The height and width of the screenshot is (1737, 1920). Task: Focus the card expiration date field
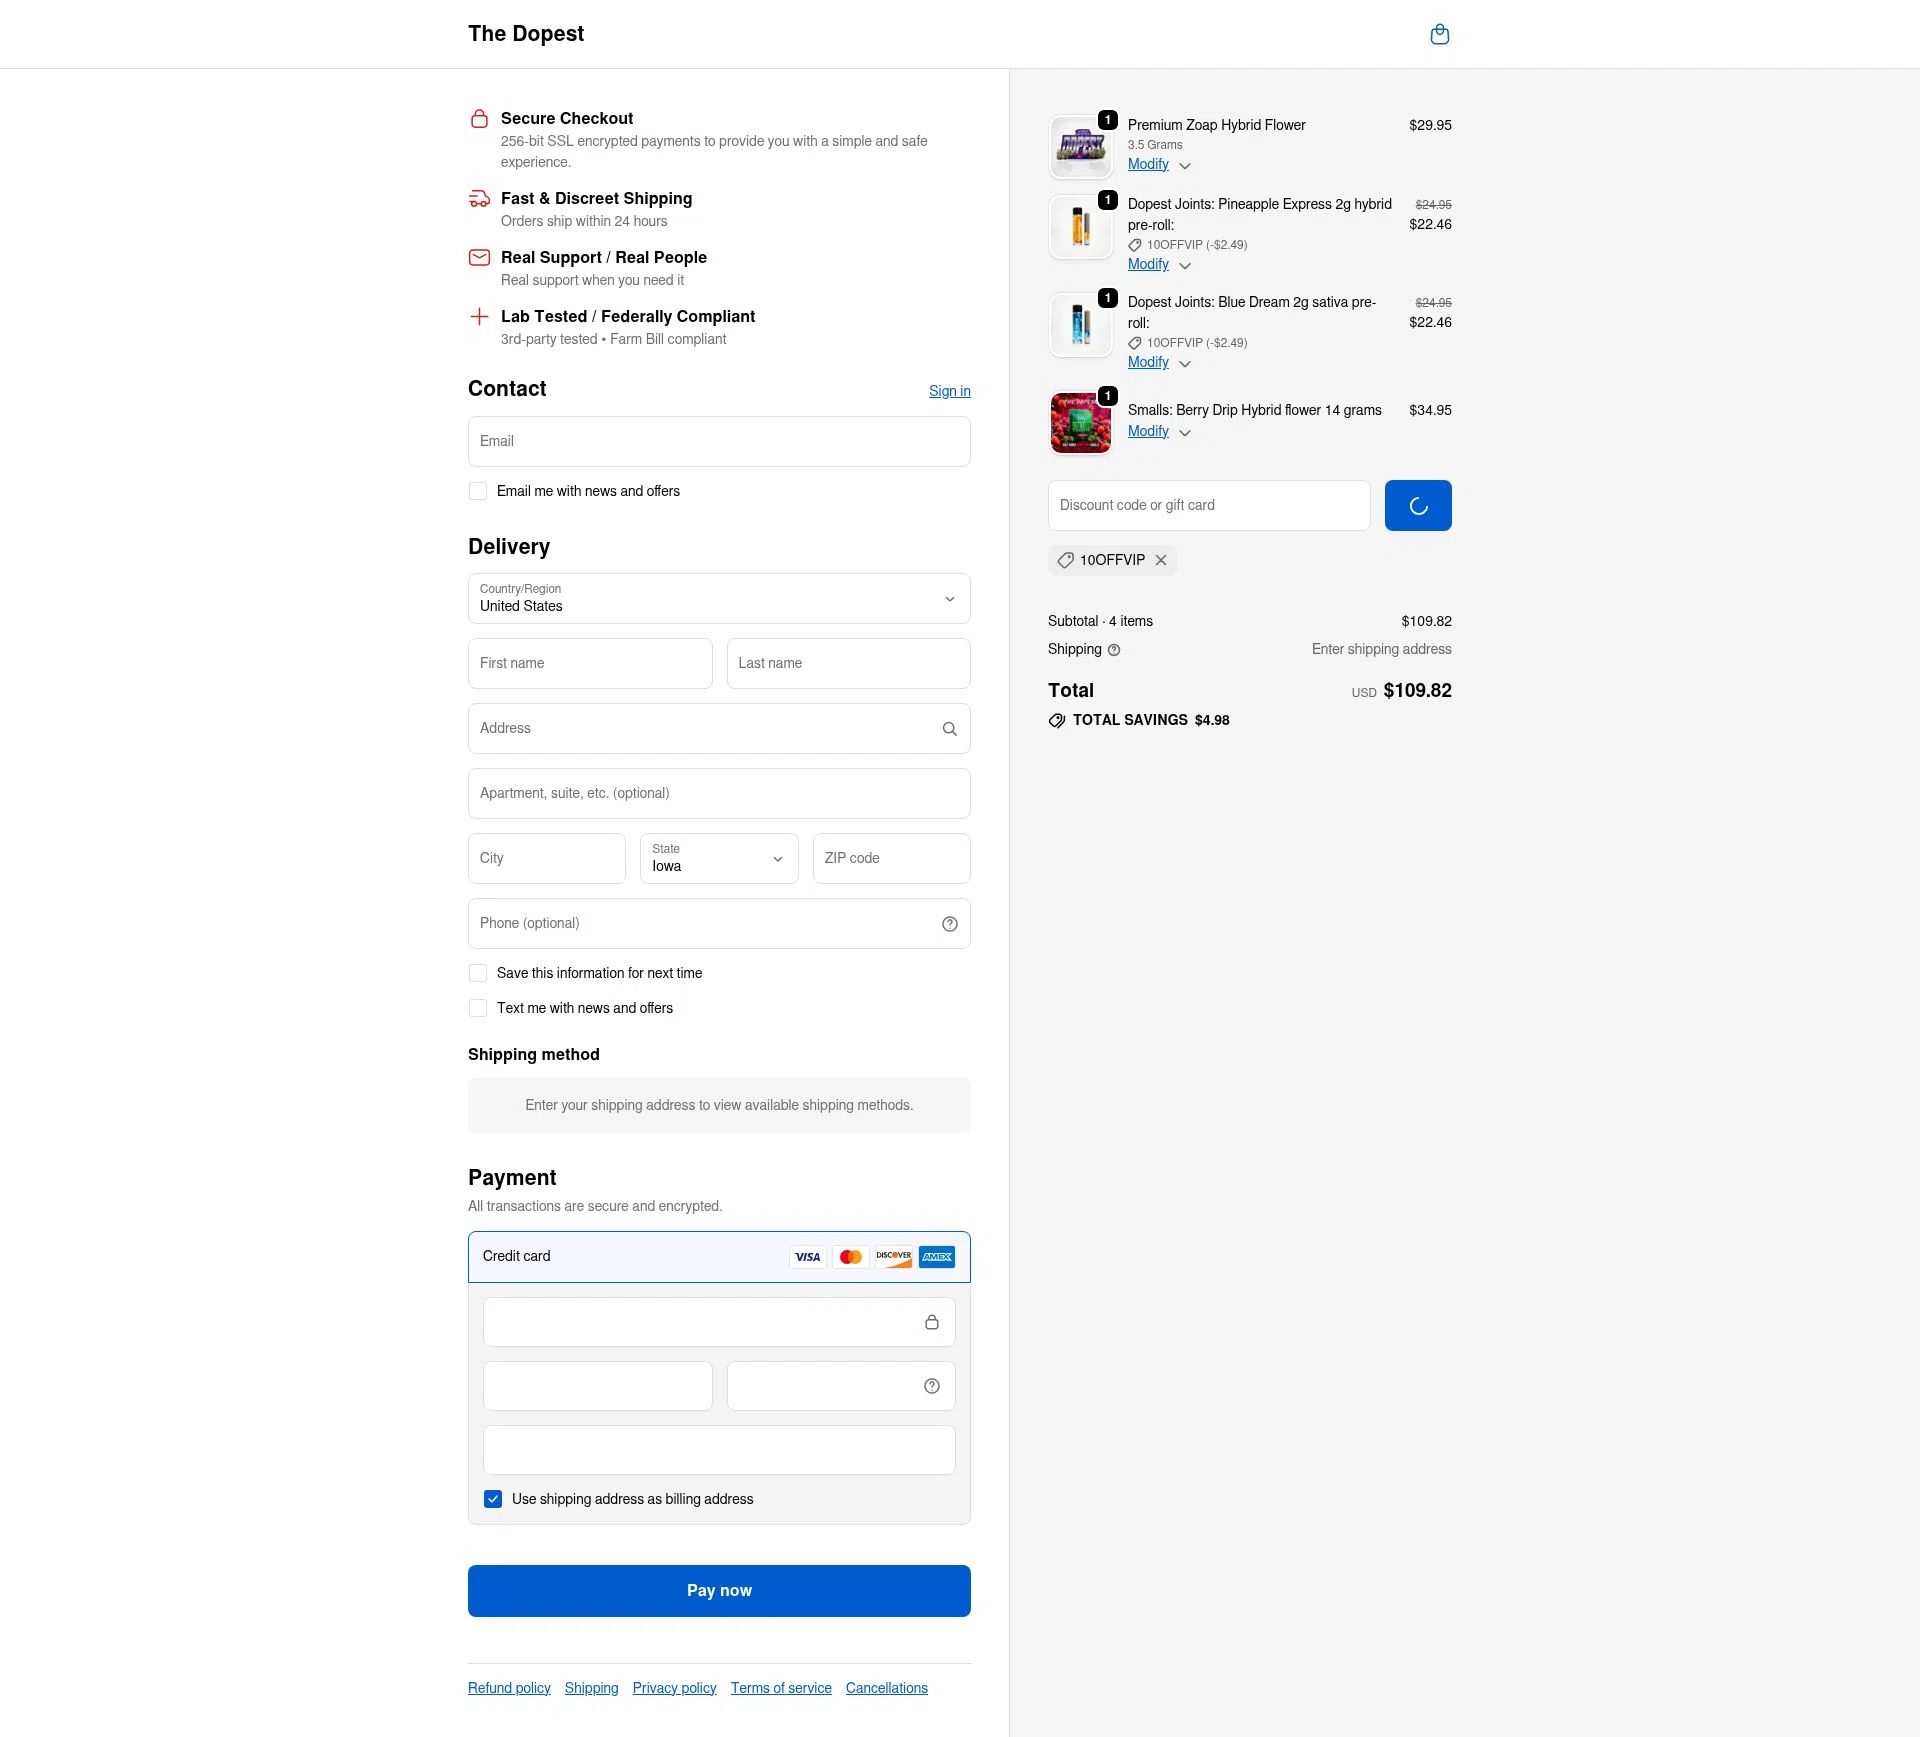click(598, 1386)
